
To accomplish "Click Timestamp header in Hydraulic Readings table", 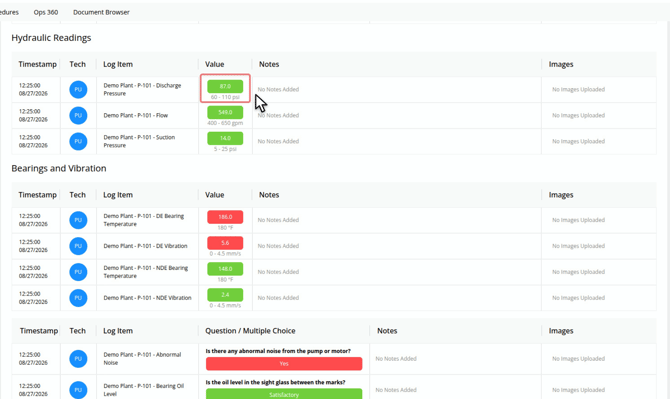I will pyautogui.click(x=37, y=64).
